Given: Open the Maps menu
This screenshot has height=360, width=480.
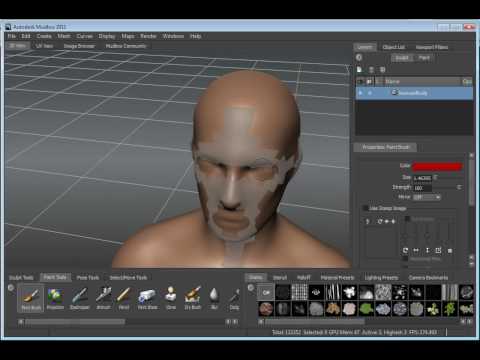Looking at the screenshot, I should coord(128,36).
